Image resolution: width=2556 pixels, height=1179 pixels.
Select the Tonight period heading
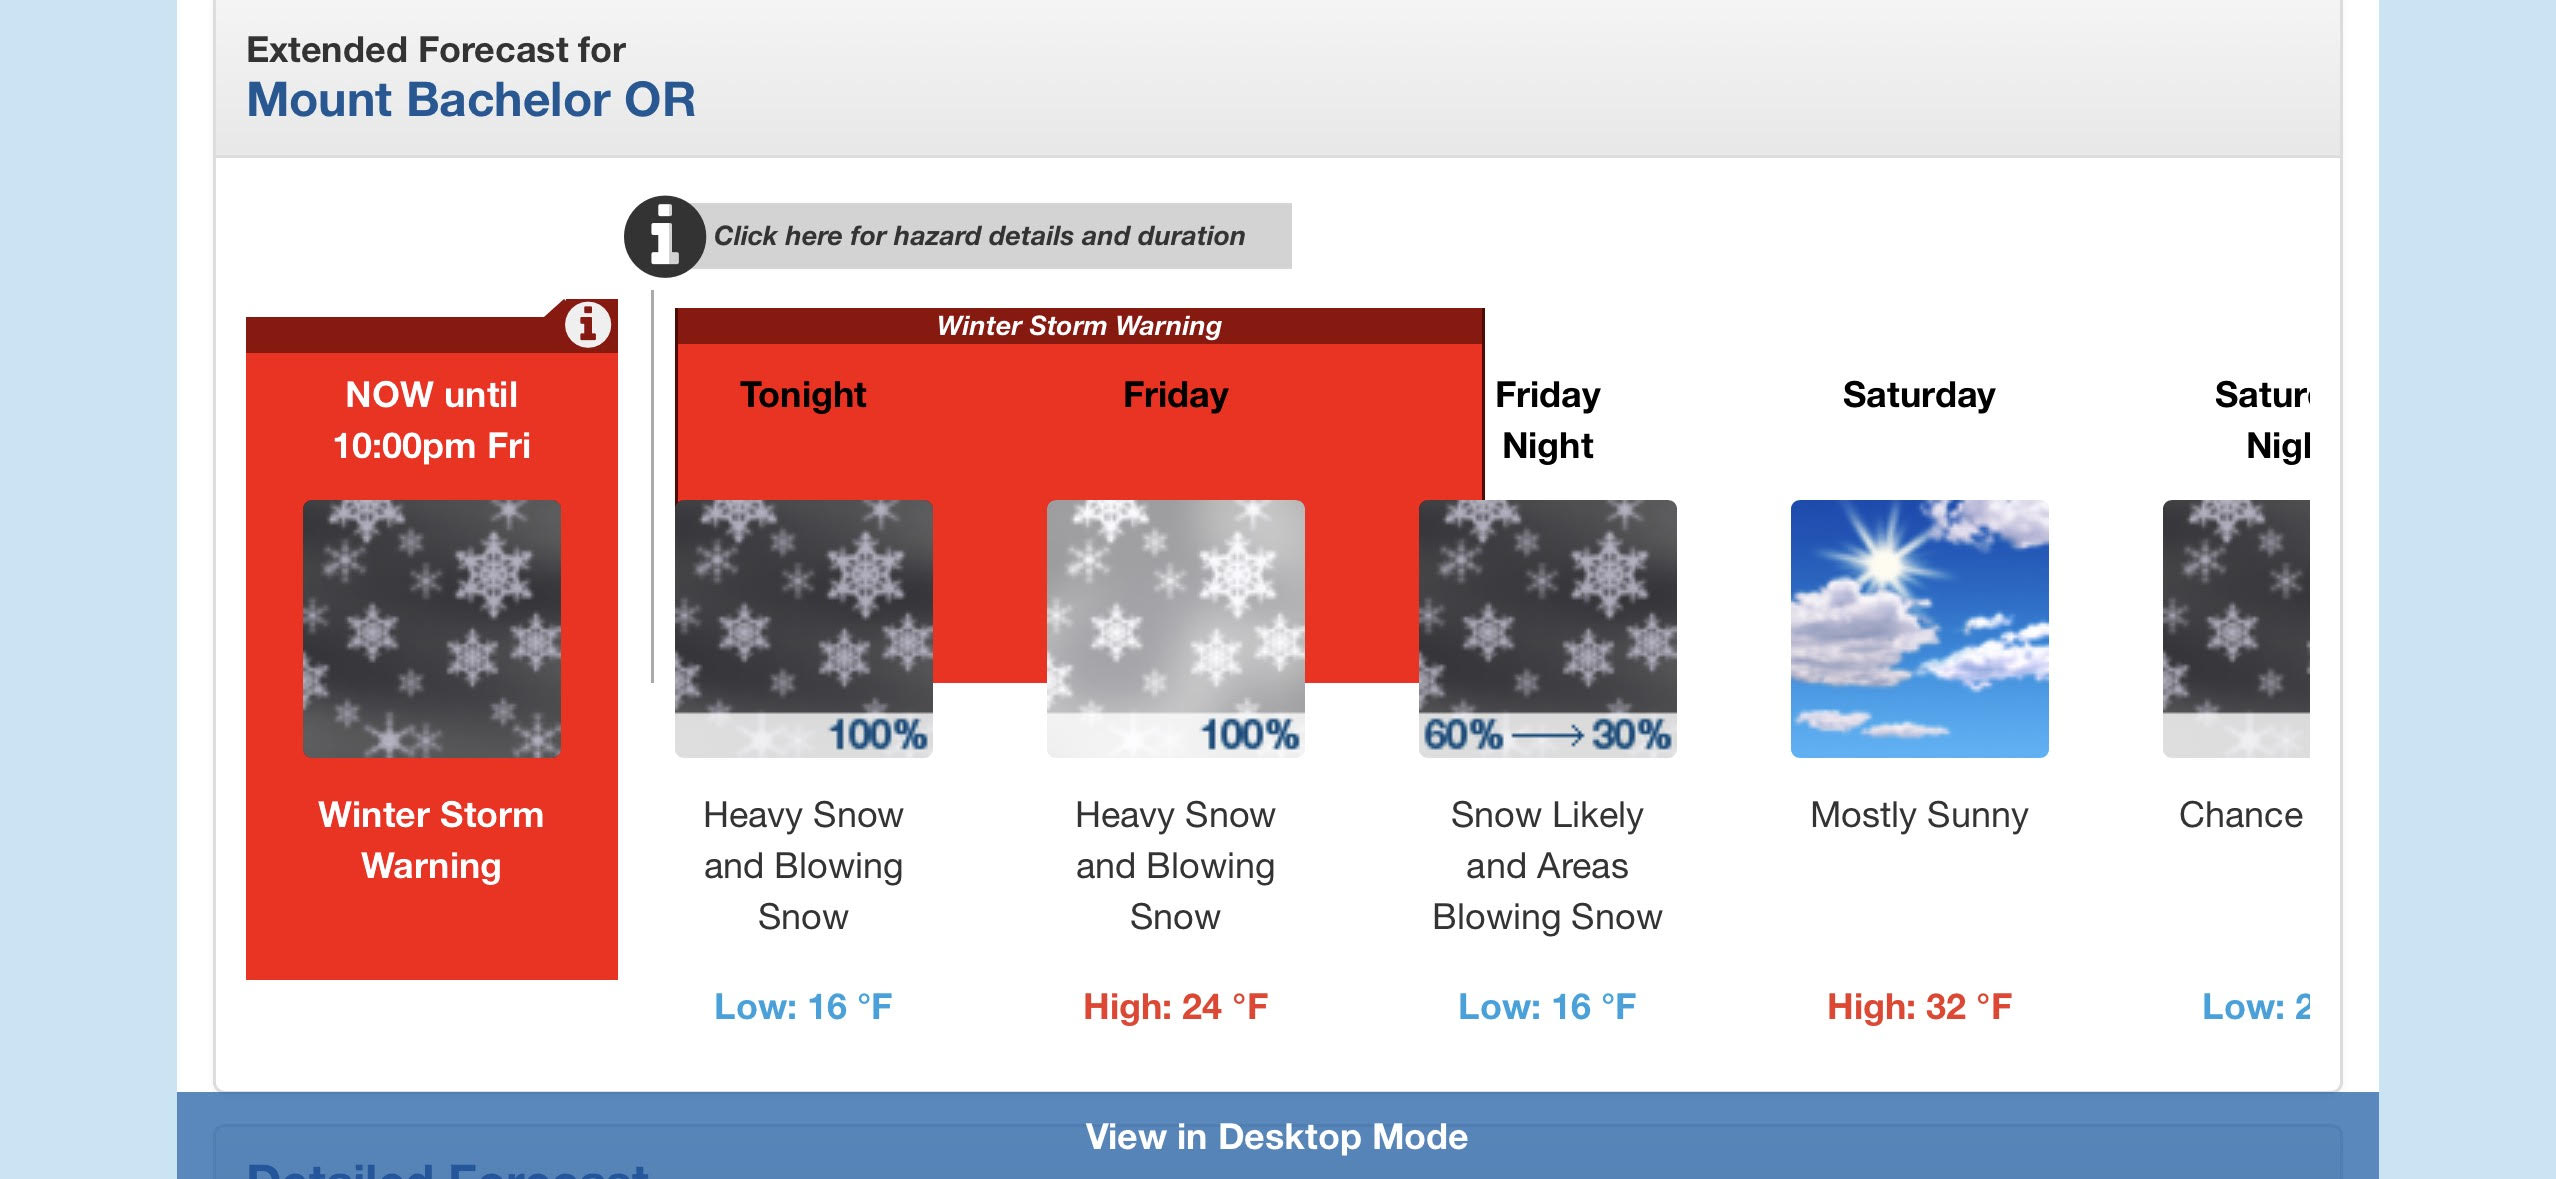point(803,395)
